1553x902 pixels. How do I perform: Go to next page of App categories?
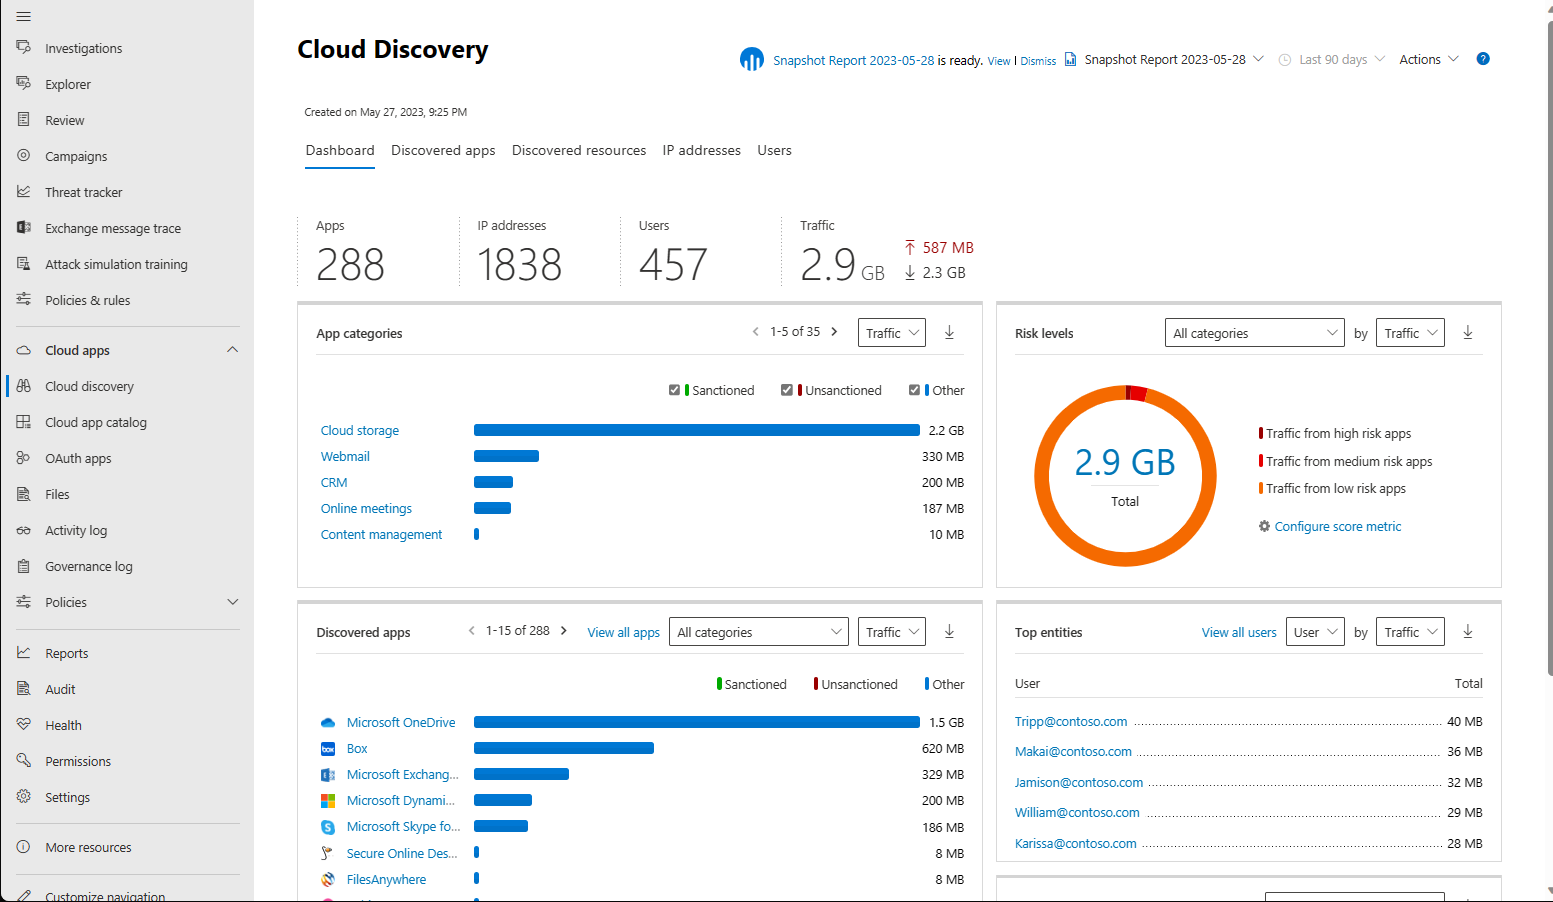click(834, 331)
